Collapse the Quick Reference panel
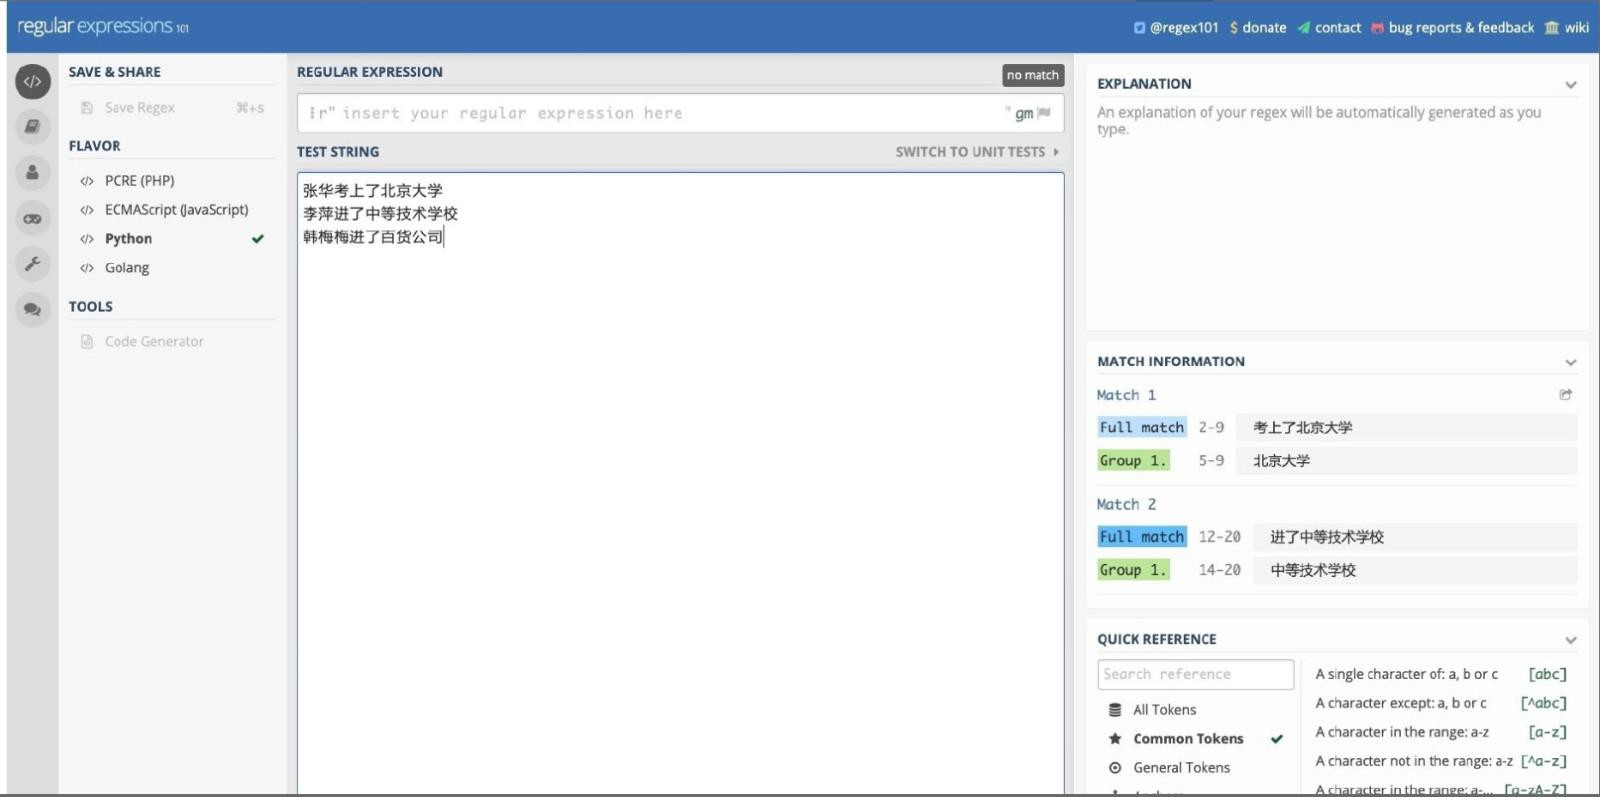This screenshot has width=1600, height=797. click(x=1571, y=640)
